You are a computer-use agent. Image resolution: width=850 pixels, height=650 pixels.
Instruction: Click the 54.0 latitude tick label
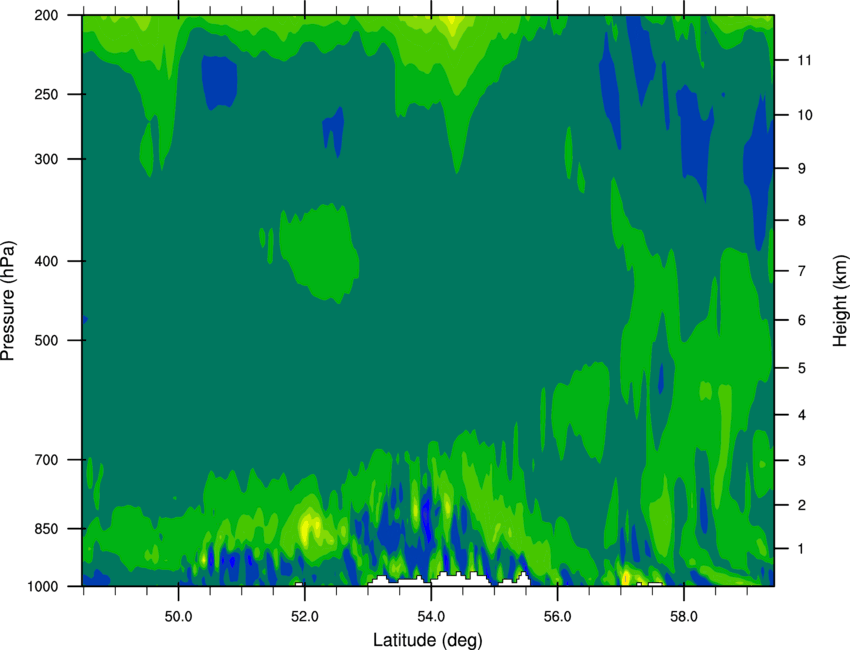click(x=432, y=617)
